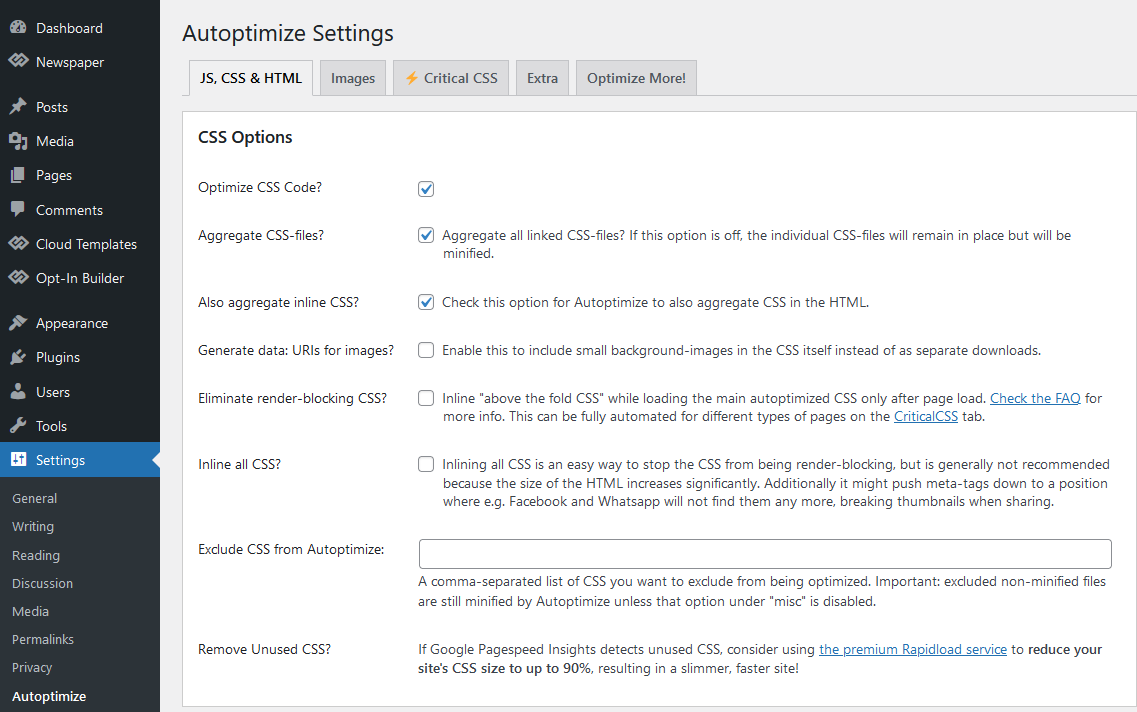Visit the premium Rapidload service link

click(912, 649)
